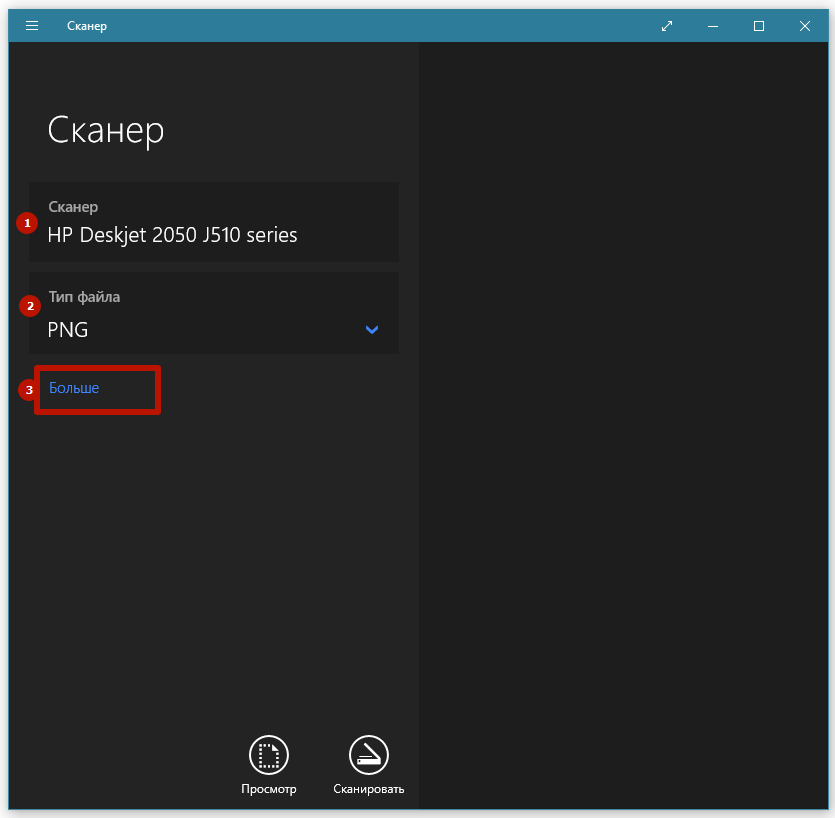835x818 pixels.
Task: Click the Просмотр preview document icon
Action: (x=268, y=755)
